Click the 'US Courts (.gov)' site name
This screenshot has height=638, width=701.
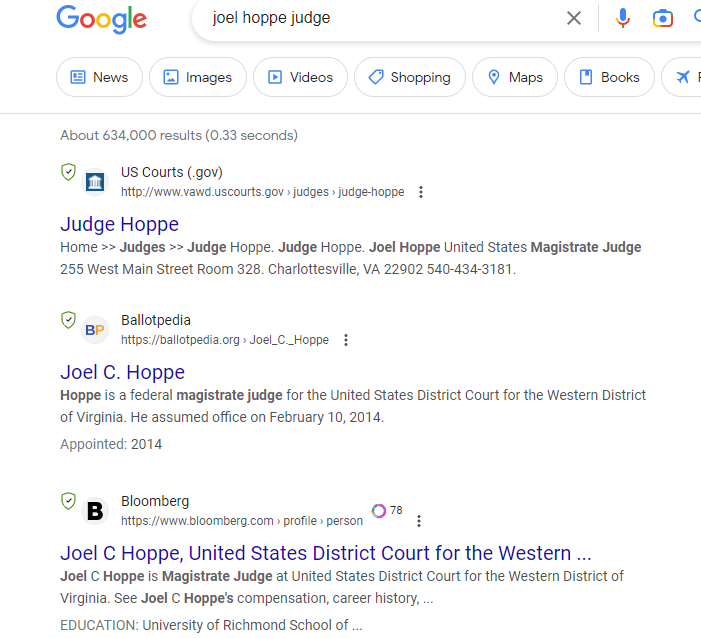click(172, 172)
